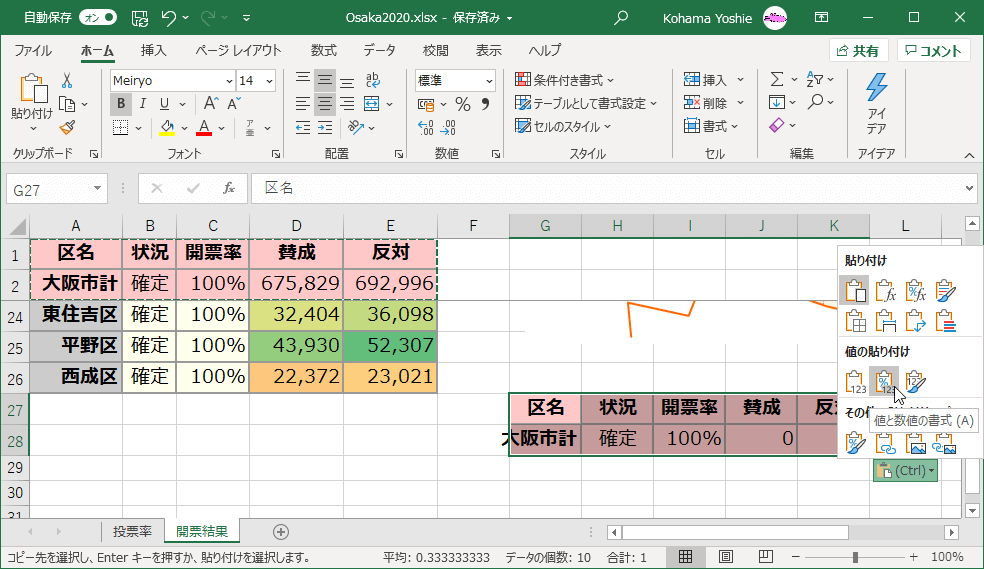Open the font size 14 dropdown

point(269,81)
